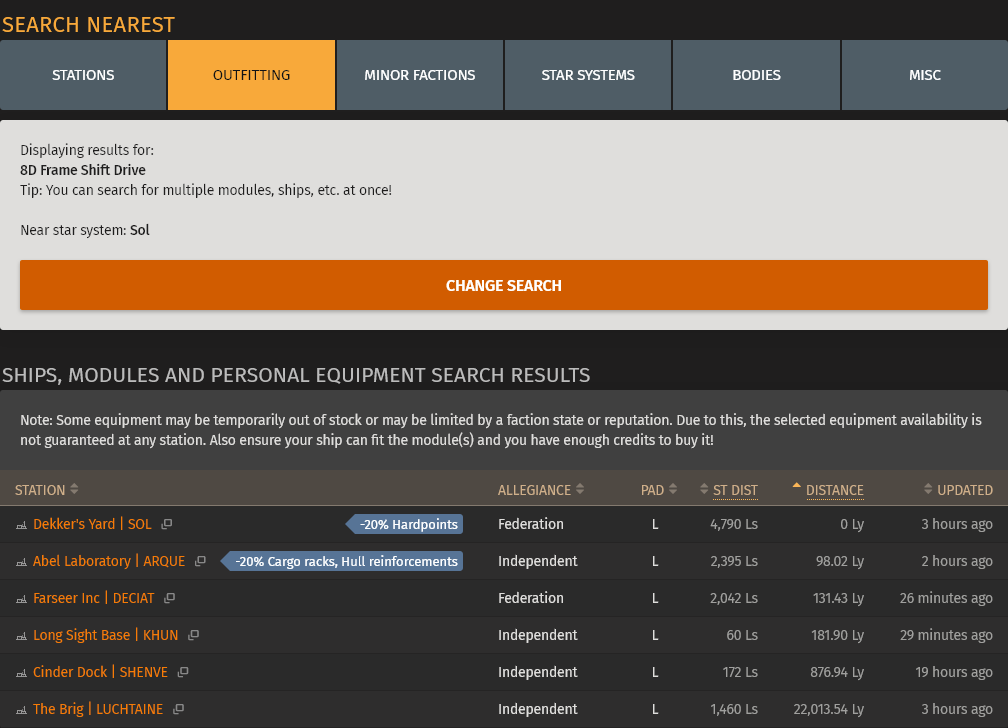This screenshot has width=1008, height=728.
Task: Click Federation allegiance in Farseer Inc row
Action: coord(531,598)
